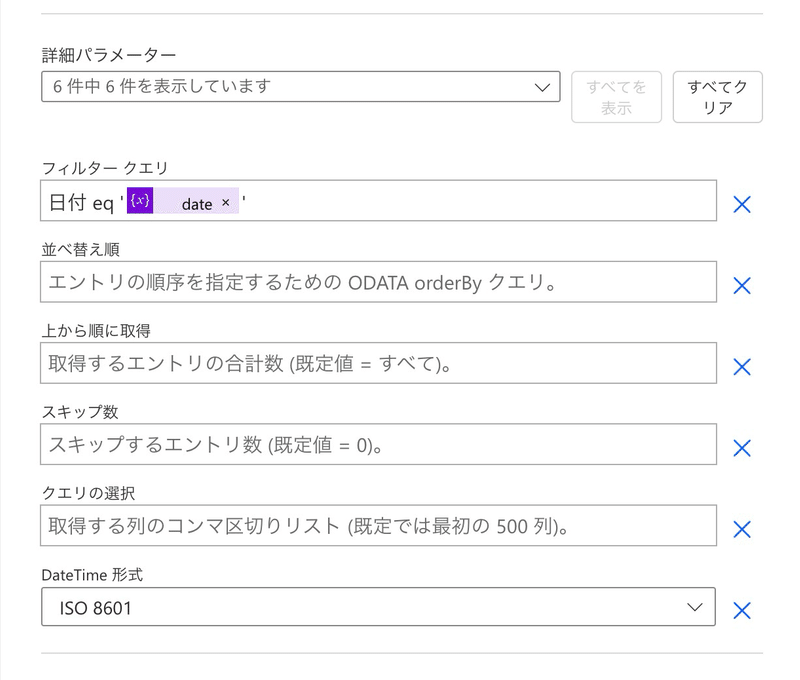Remove the DateTime 形式 parameter with its X

pos(741,610)
